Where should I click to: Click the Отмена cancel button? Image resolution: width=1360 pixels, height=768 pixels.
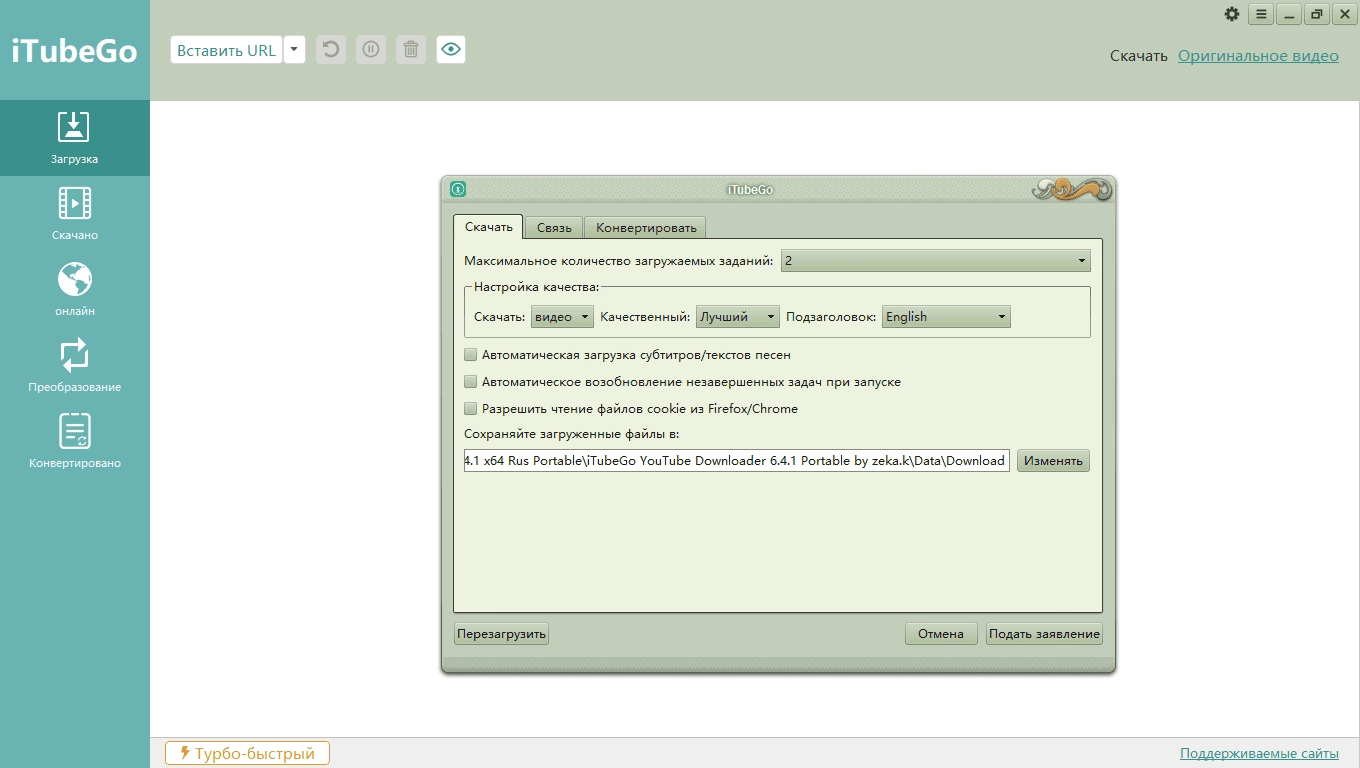[x=941, y=634]
